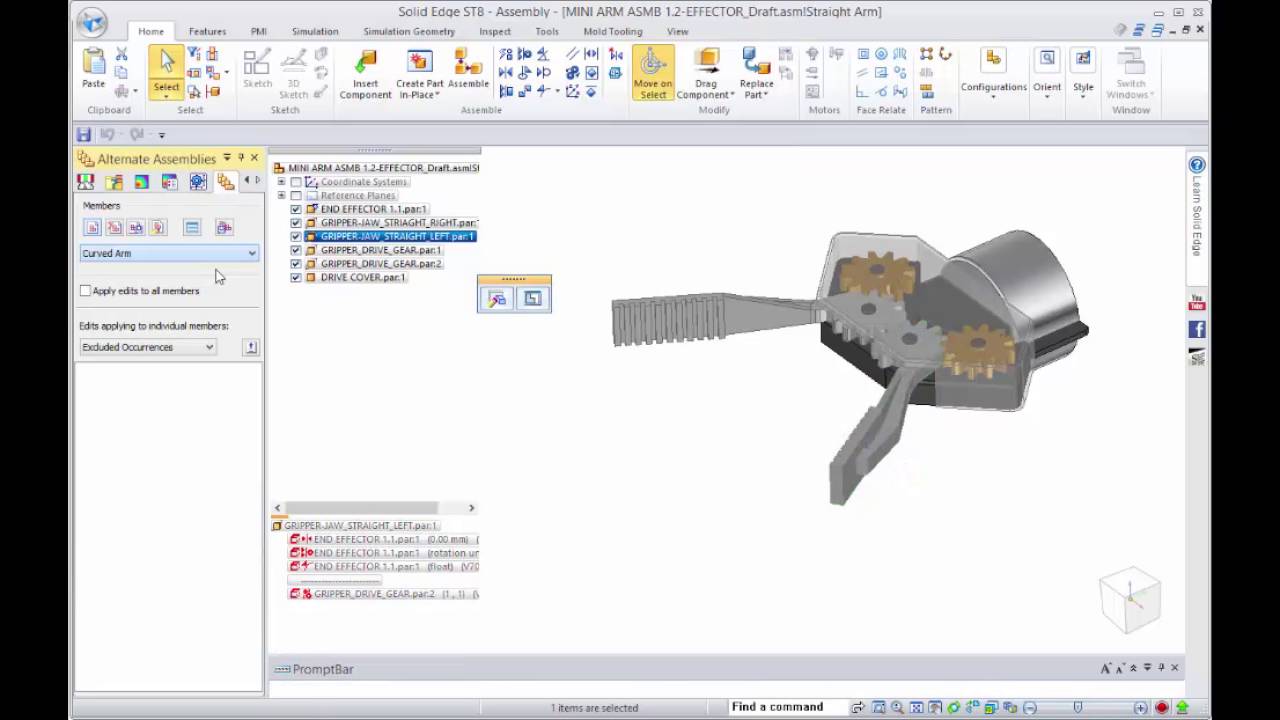Screen dimensions: 1280x720
Task: Click the first Members toolbar icon
Action: pyautogui.click(x=93, y=228)
